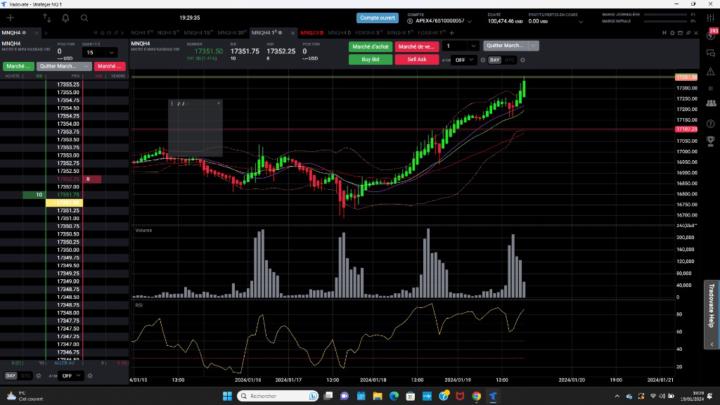The image size is (720, 405).
Task: Expand the profits/pertes dropdown arrow
Action: [580, 21]
